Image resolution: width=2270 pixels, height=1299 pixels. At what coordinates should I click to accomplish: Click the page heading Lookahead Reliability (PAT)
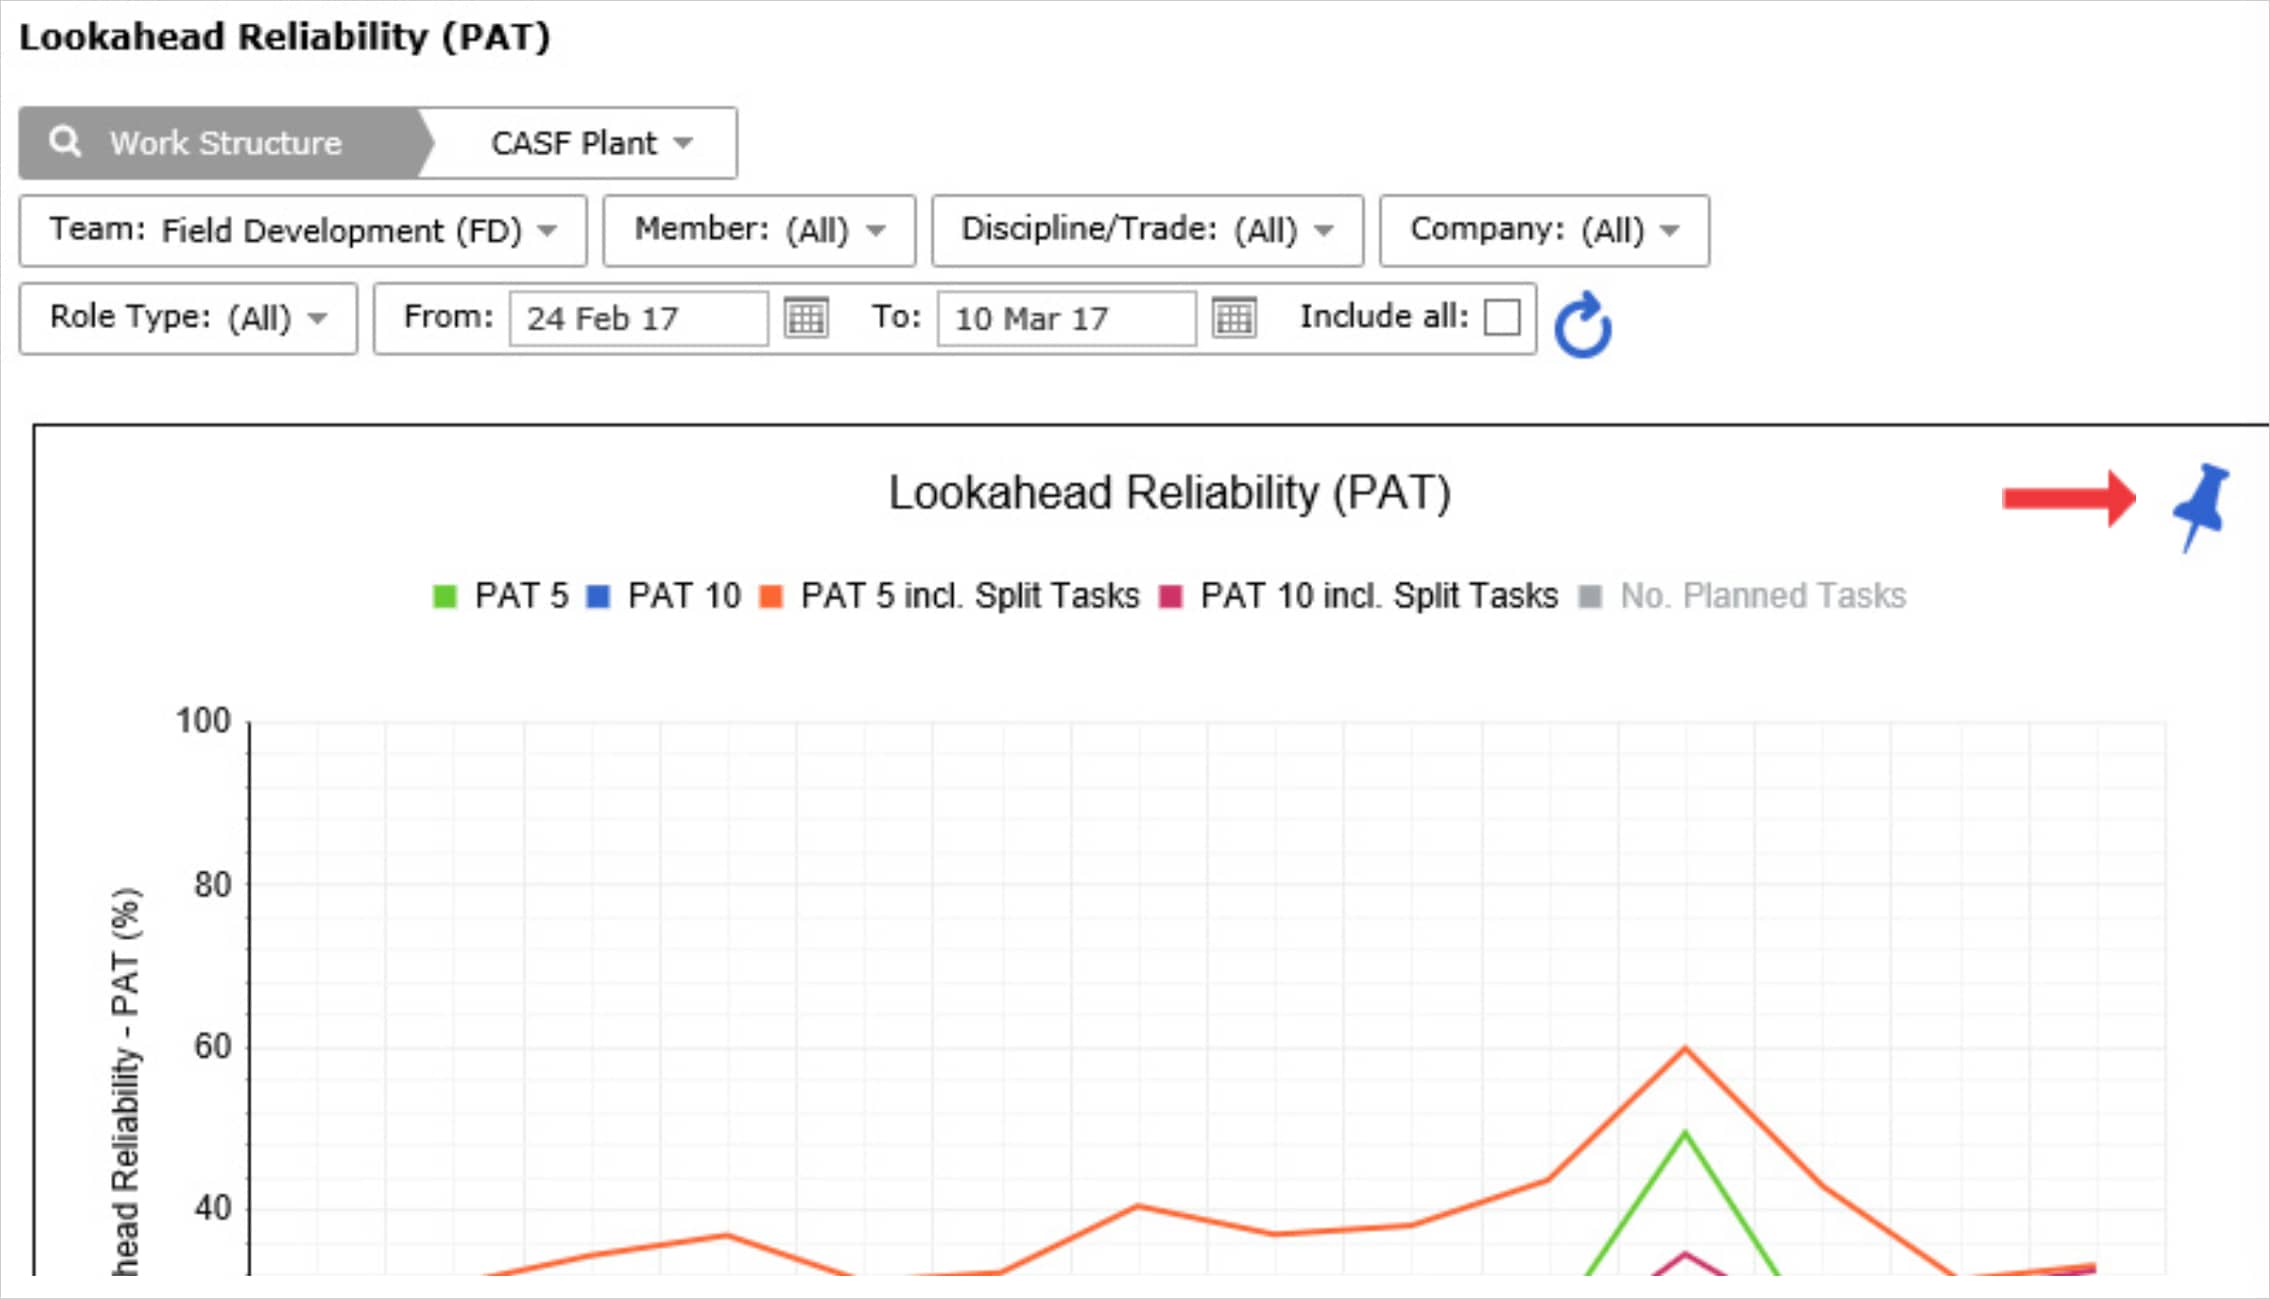285,37
